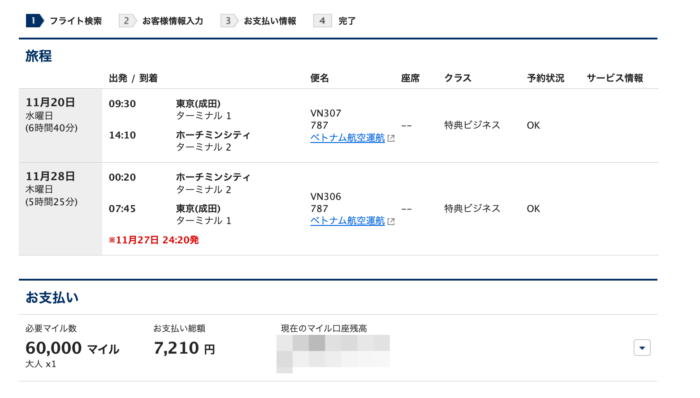The height and width of the screenshot is (398, 700).
Task: Click the 60,000 マイル required miles amount
Action: point(72,348)
